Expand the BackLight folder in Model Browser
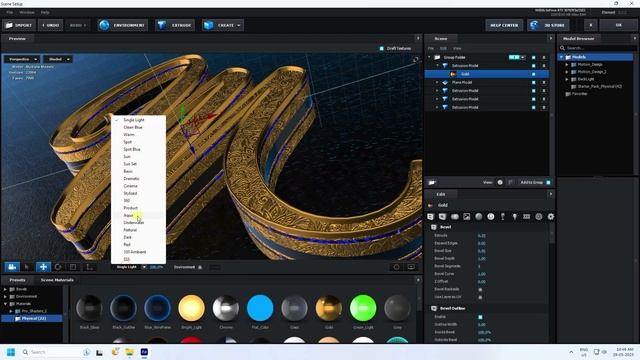The height and width of the screenshot is (360, 640). click(x=567, y=79)
